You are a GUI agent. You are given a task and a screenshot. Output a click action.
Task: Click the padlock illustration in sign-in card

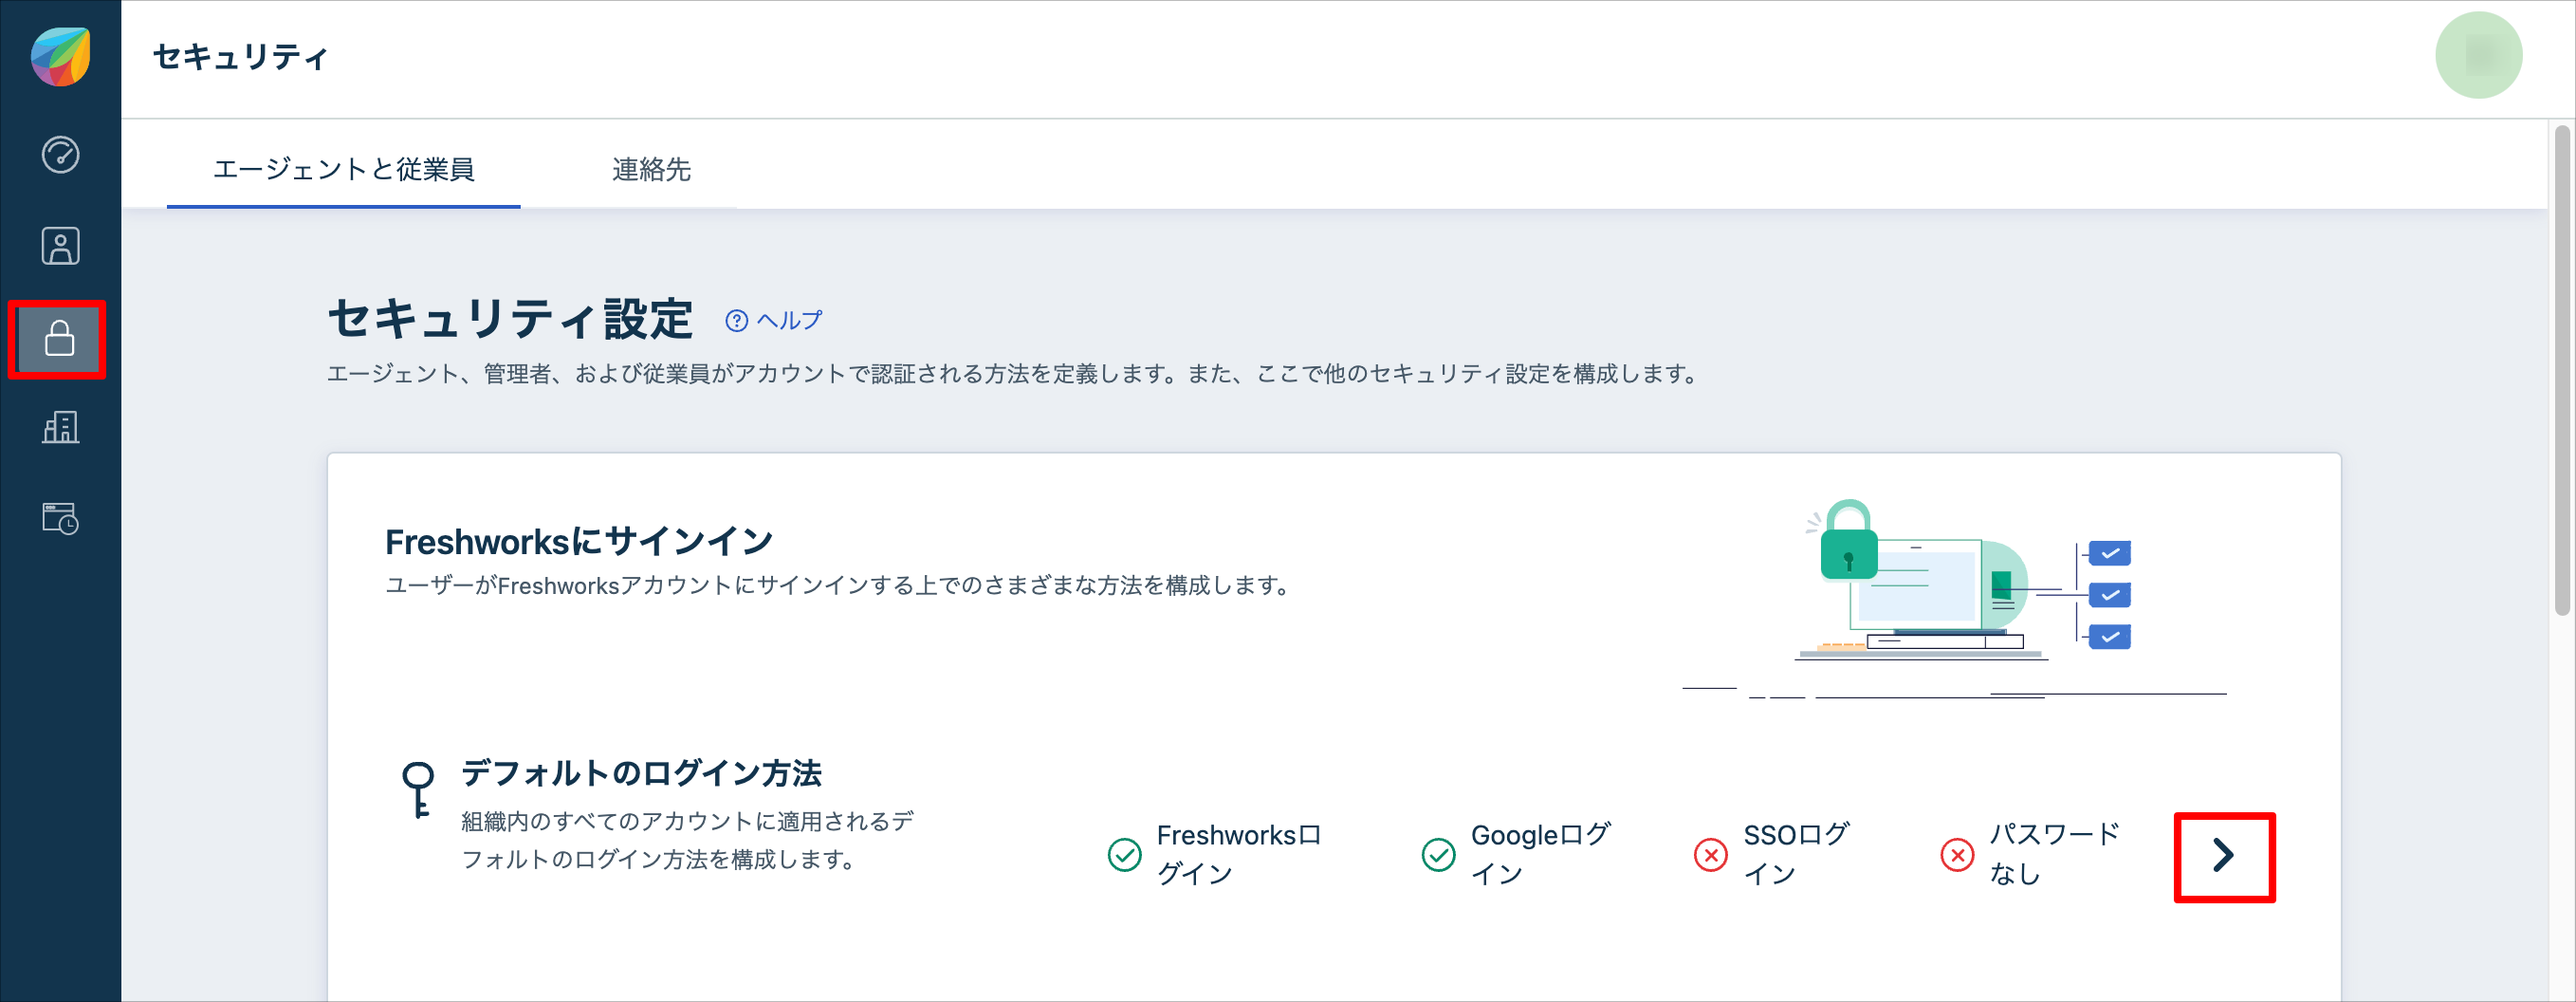pyautogui.click(x=1847, y=540)
